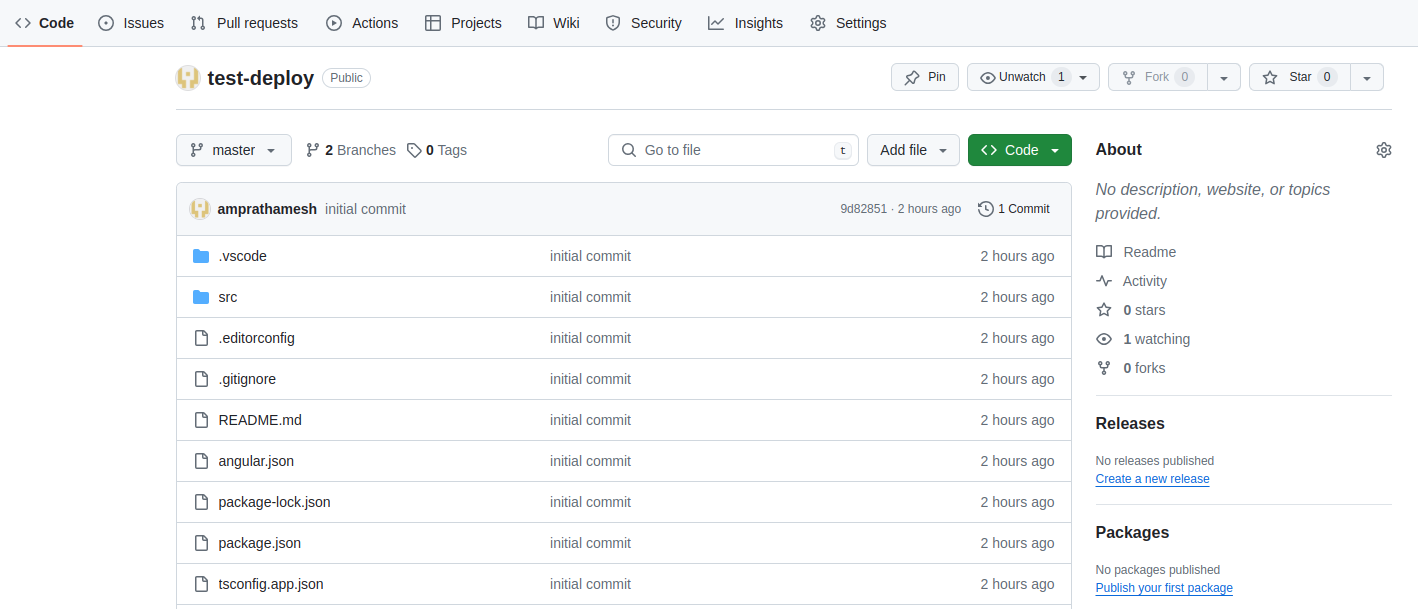Open the repository Settings gear for About

(x=1384, y=149)
